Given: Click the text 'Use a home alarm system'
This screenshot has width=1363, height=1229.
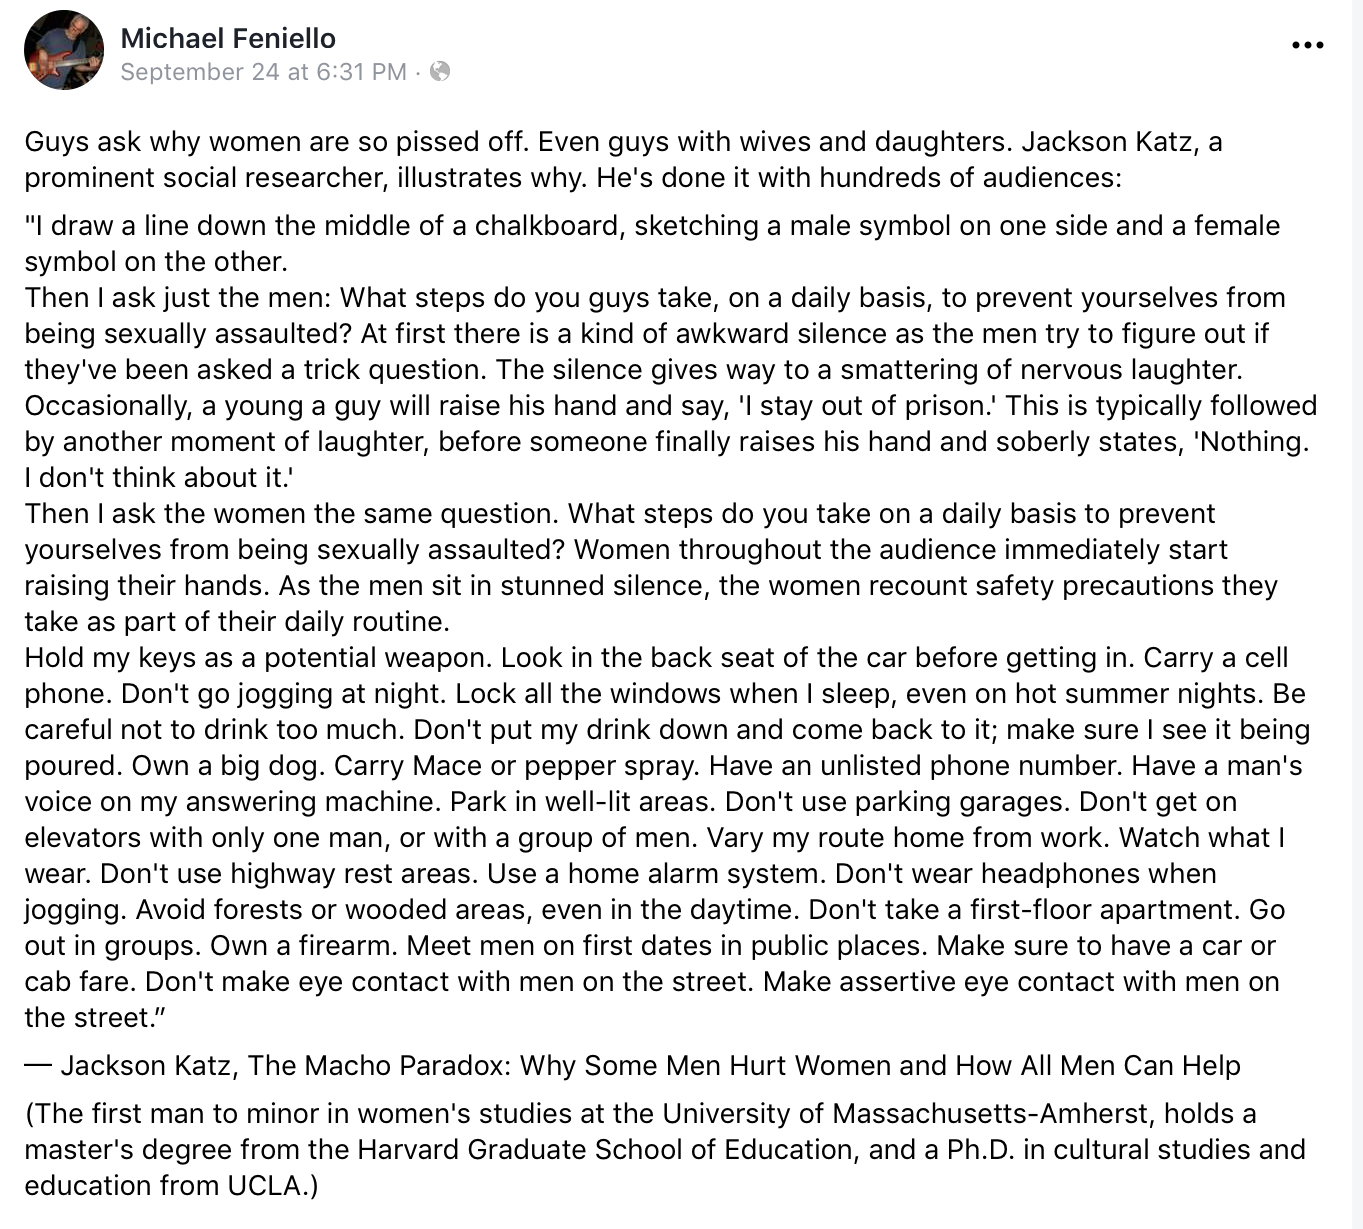Looking at the screenshot, I should pyautogui.click(x=657, y=874).
